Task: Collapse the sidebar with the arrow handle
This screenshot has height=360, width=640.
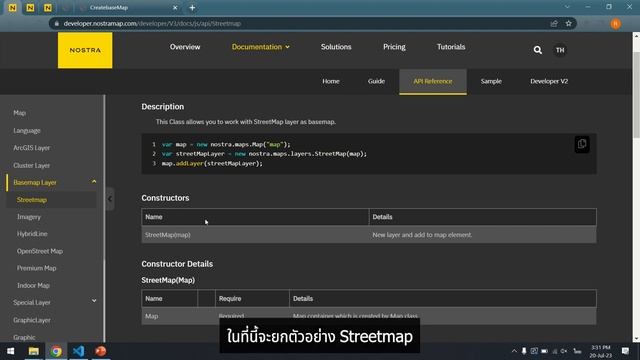Action: [109, 199]
